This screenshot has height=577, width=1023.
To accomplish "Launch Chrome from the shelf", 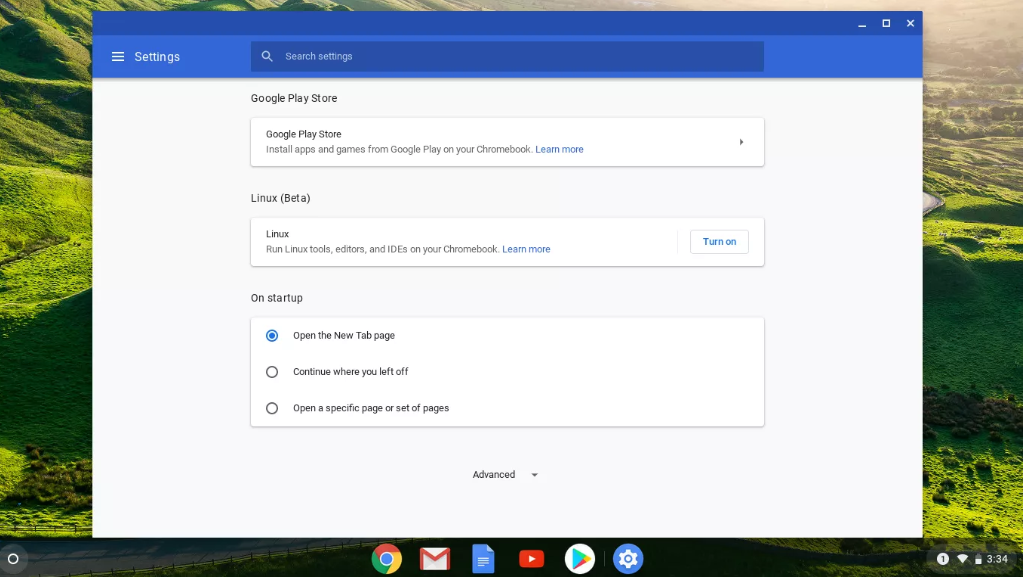I will tap(386, 559).
